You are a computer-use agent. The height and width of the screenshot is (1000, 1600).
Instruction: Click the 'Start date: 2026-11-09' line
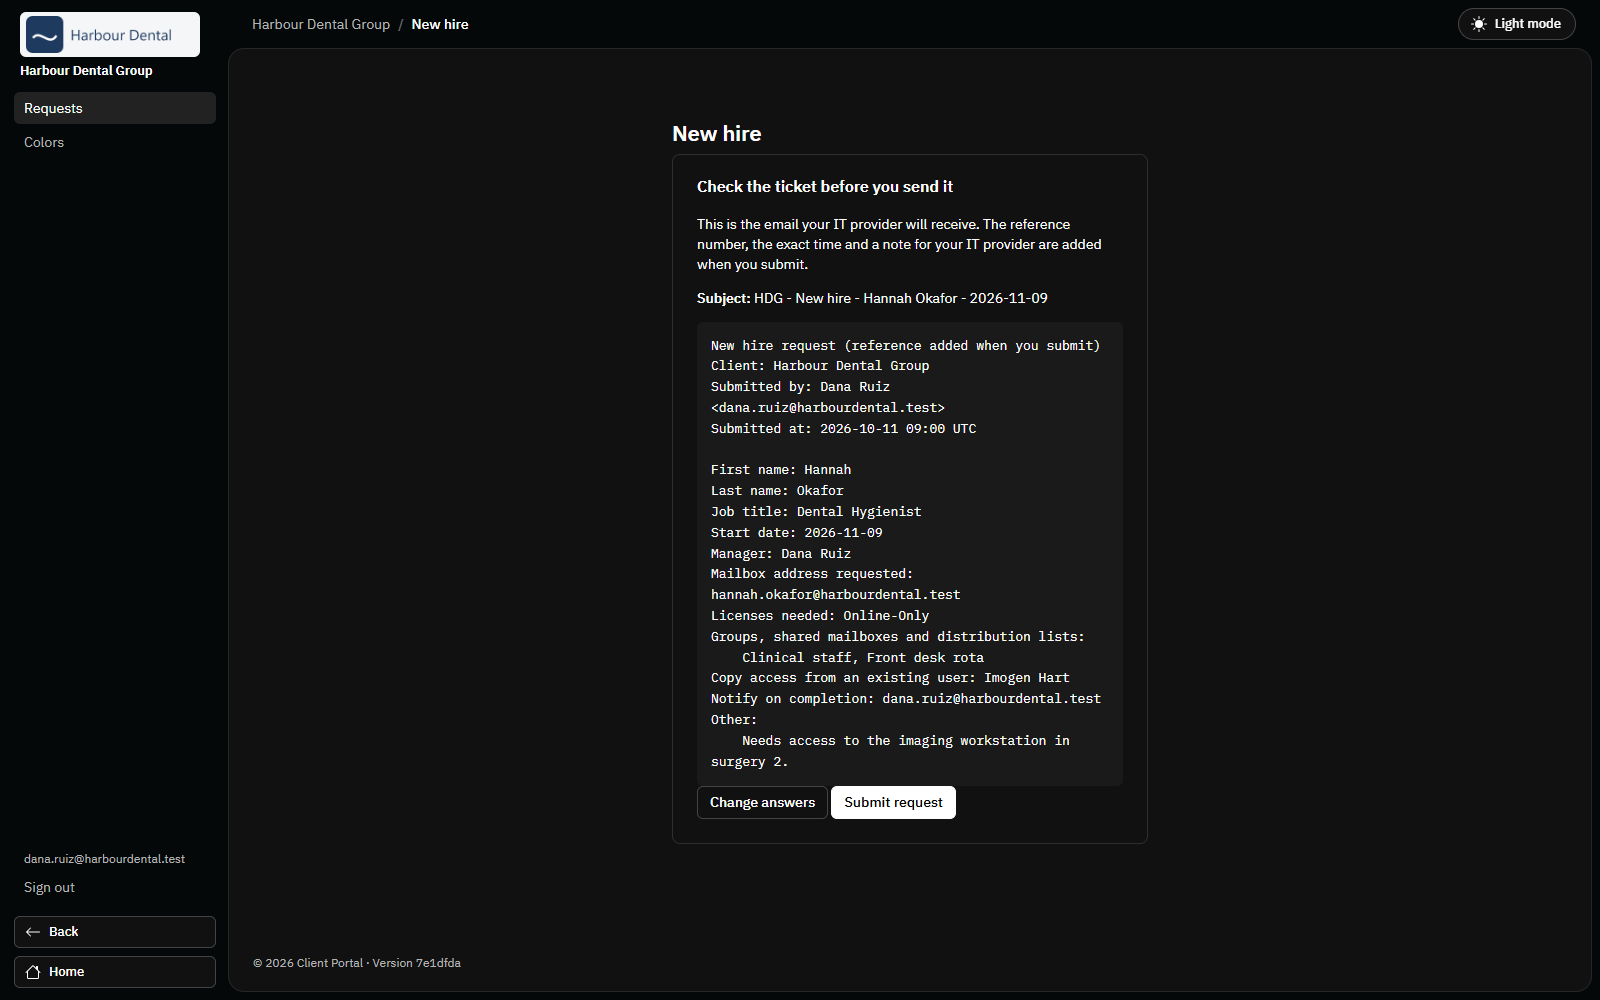(x=797, y=533)
